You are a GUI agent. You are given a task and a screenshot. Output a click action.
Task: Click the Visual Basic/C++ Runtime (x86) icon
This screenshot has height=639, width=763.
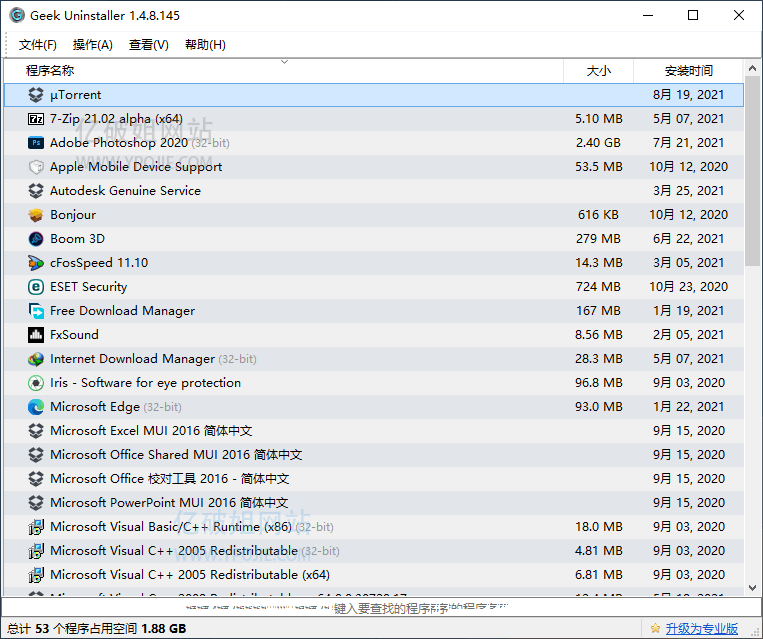(x=36, y=527)
